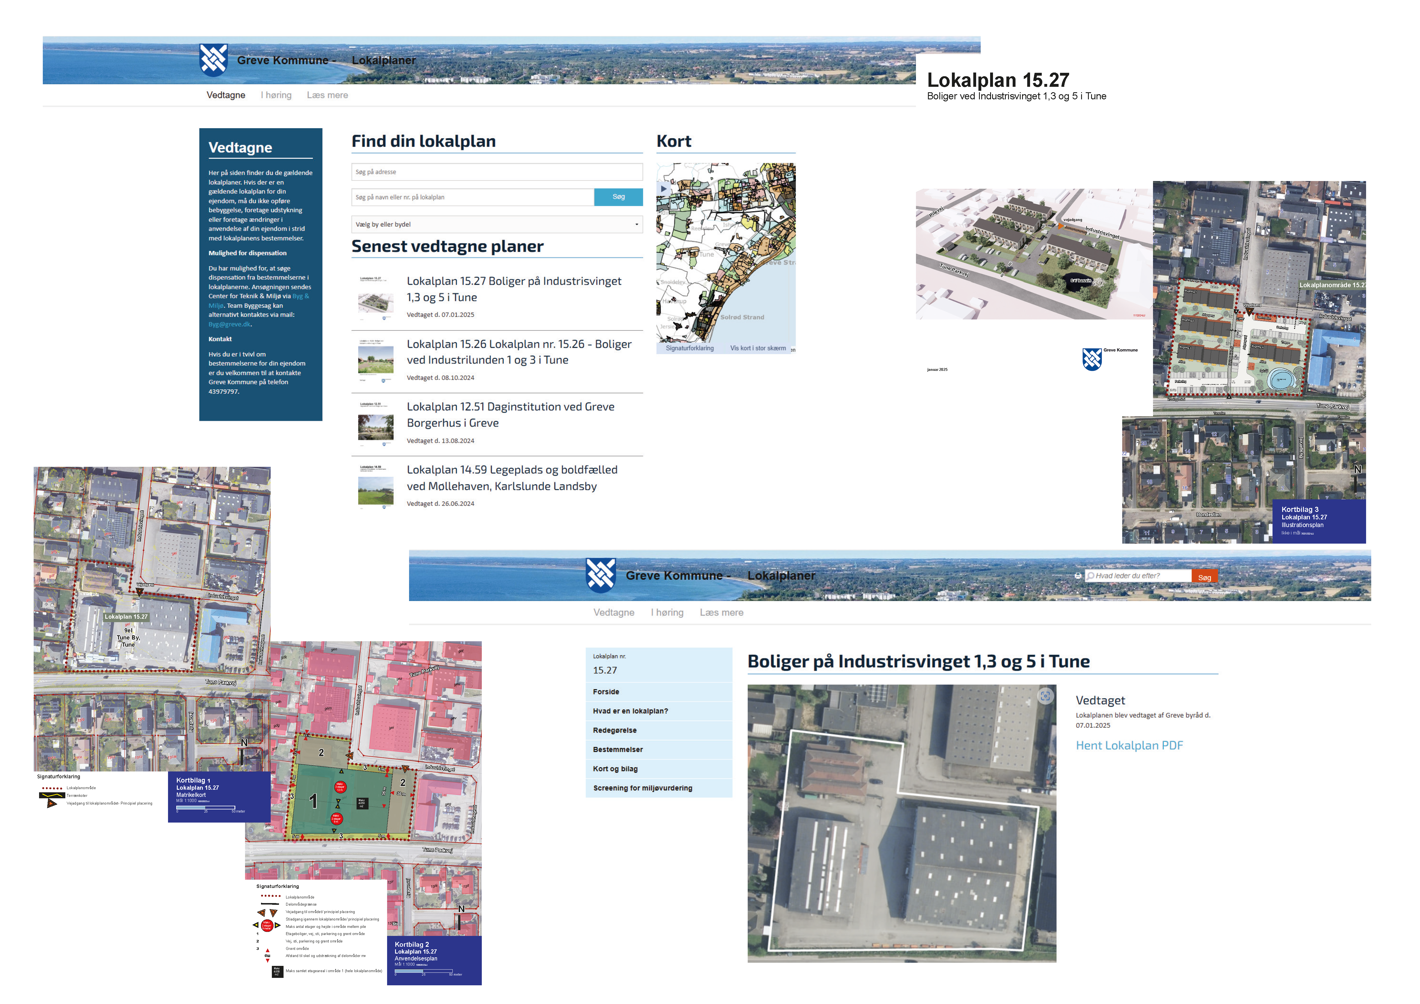
Task: Click the bgg@greve.dk email link
Action: click(x=229, y=324)
